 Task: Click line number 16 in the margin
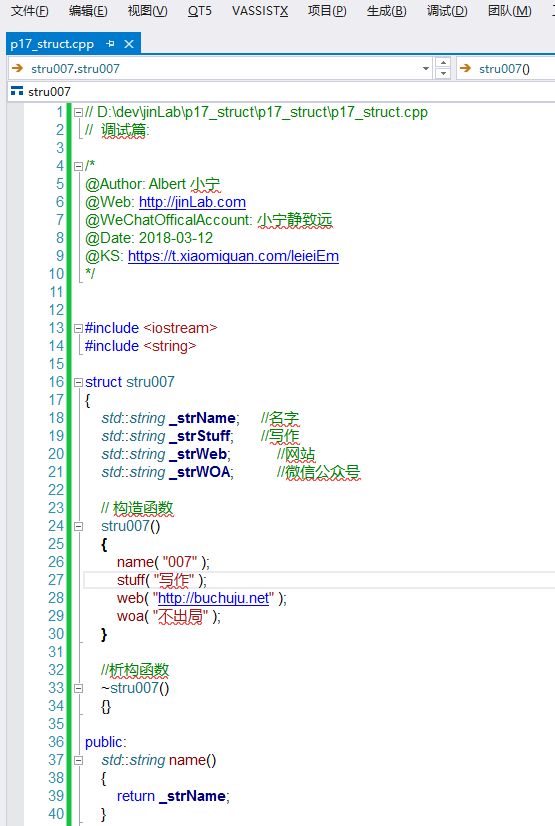pyautogui.click(x=56, y=382)
